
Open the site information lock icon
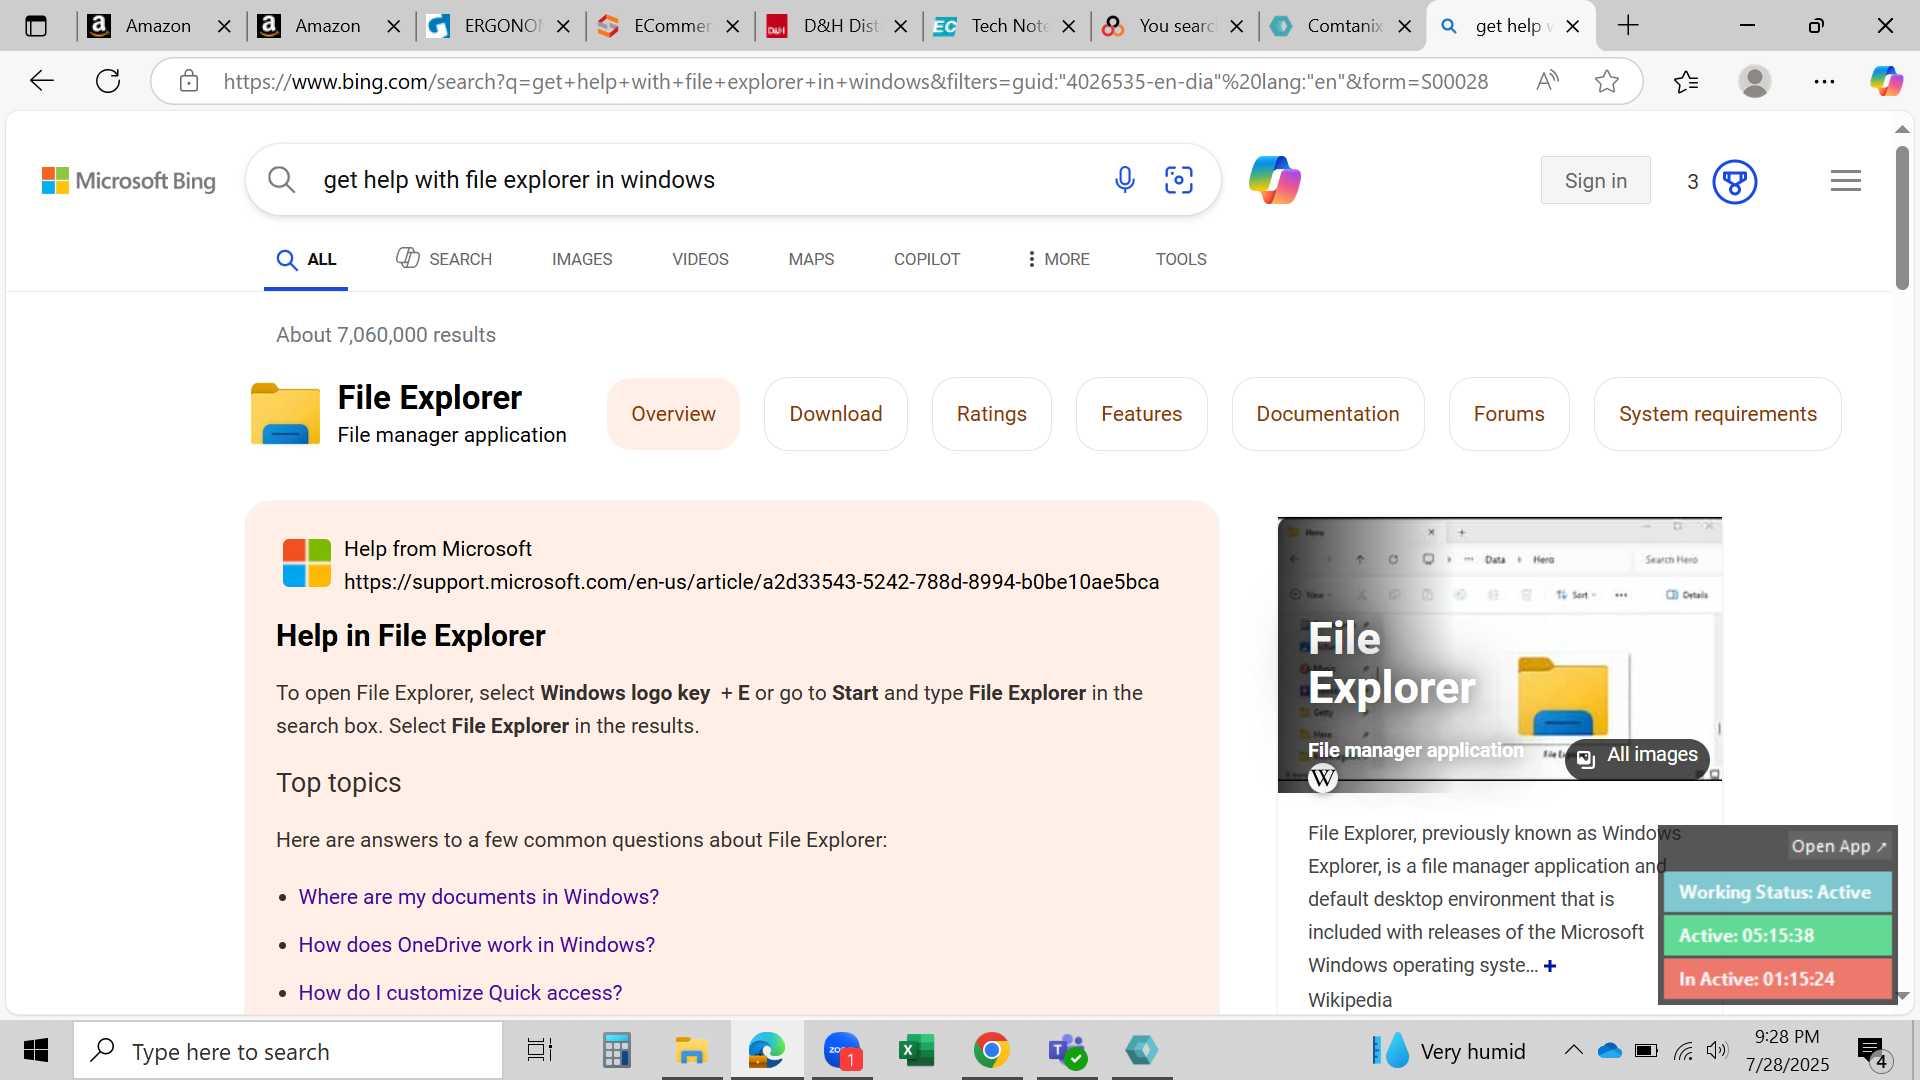click(x=189, y=81)
